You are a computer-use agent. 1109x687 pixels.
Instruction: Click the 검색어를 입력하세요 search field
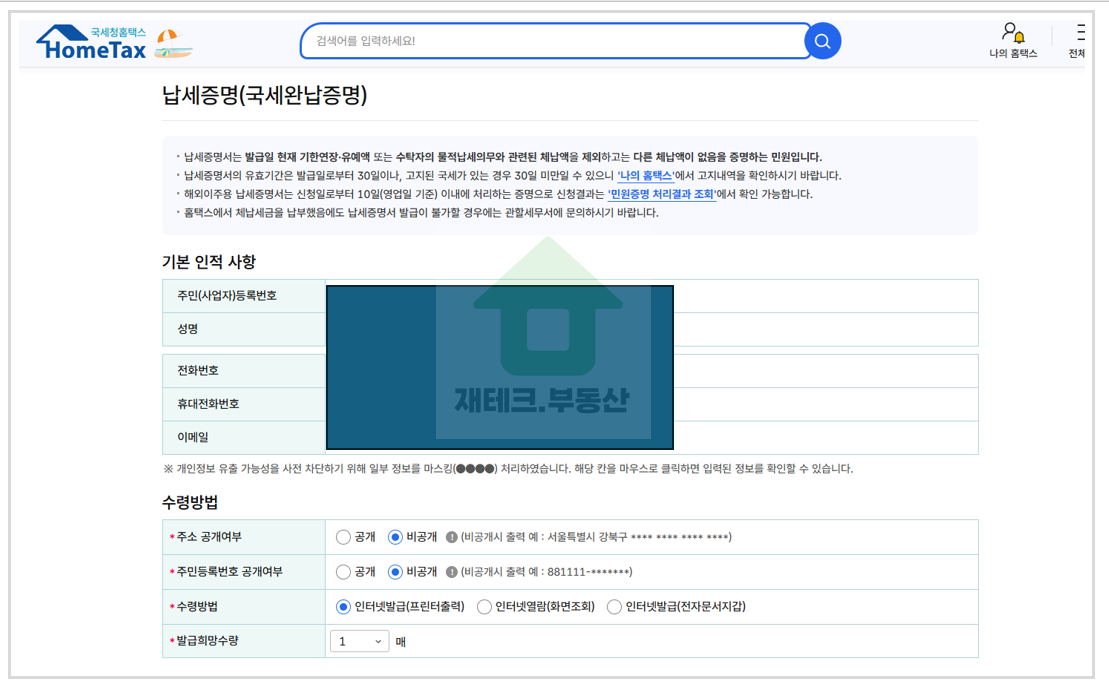point(550,40)
